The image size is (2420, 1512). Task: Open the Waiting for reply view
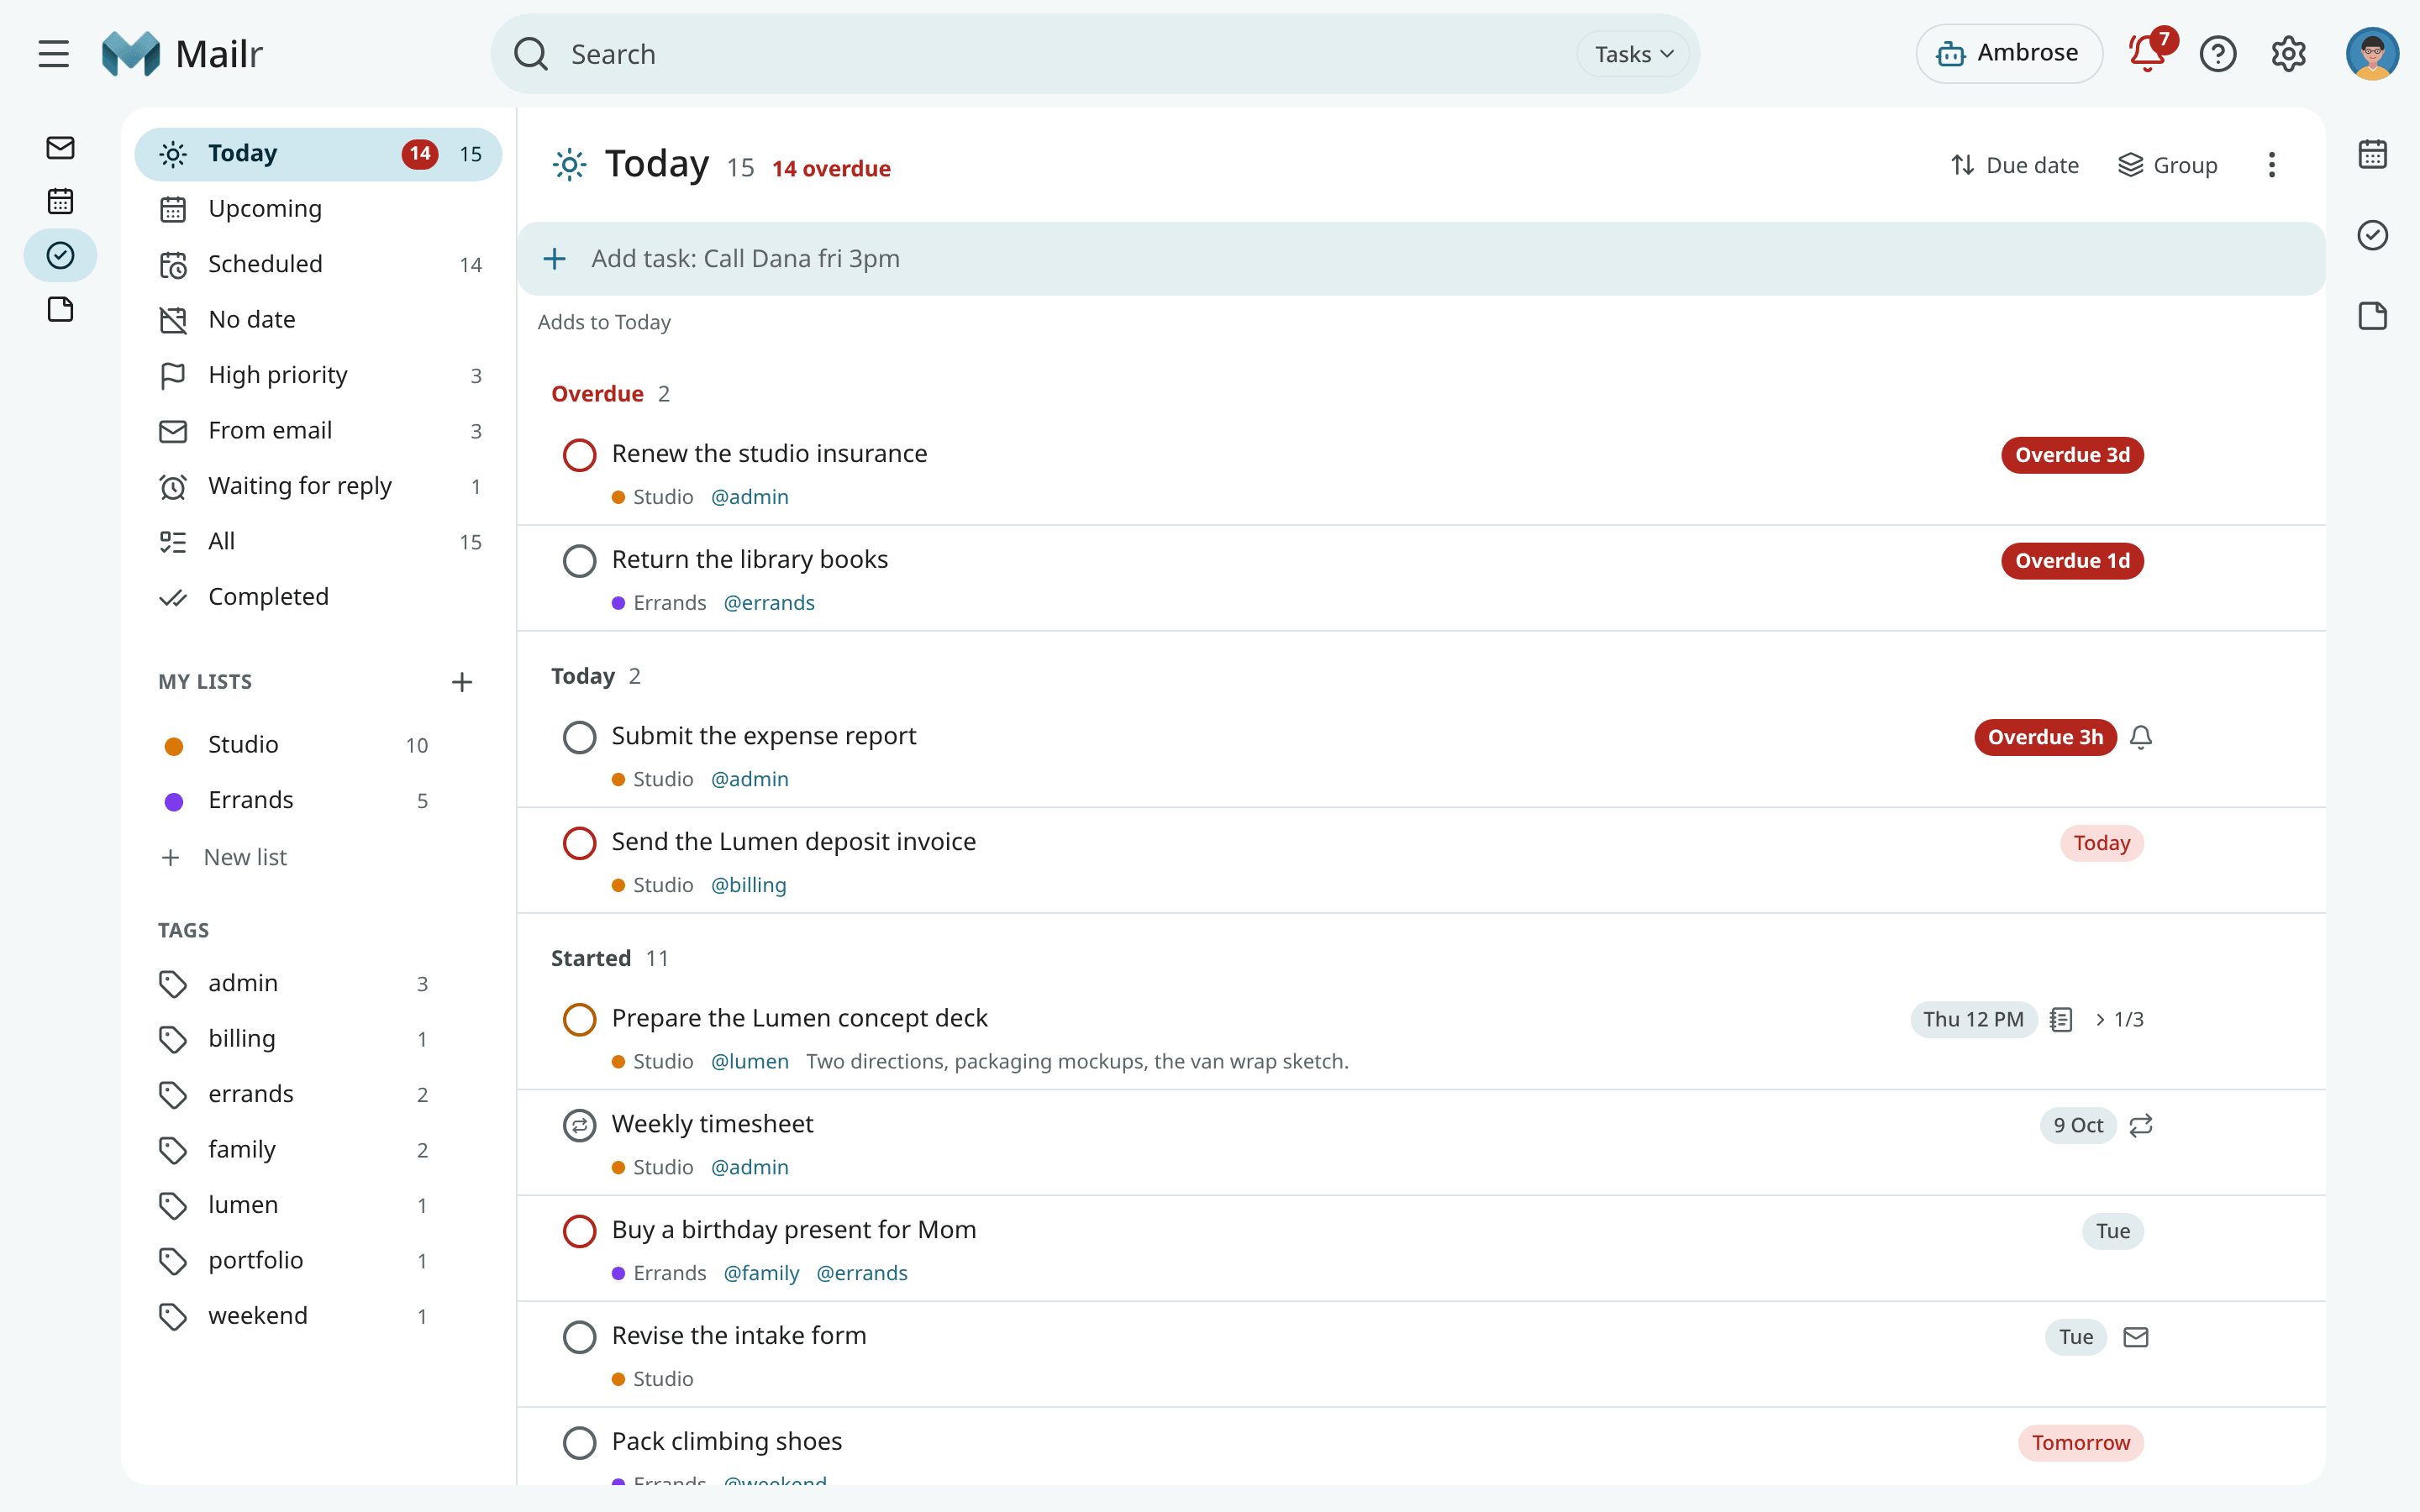[x=318, y=486]
